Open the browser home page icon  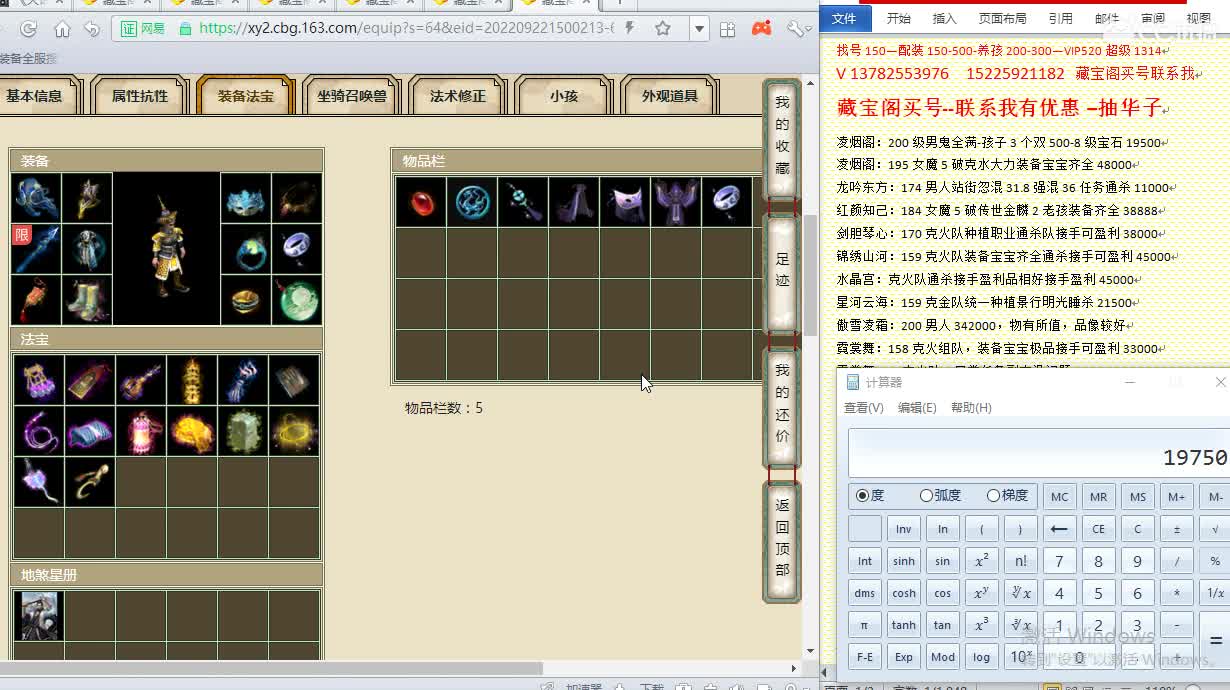click(62, 29)
